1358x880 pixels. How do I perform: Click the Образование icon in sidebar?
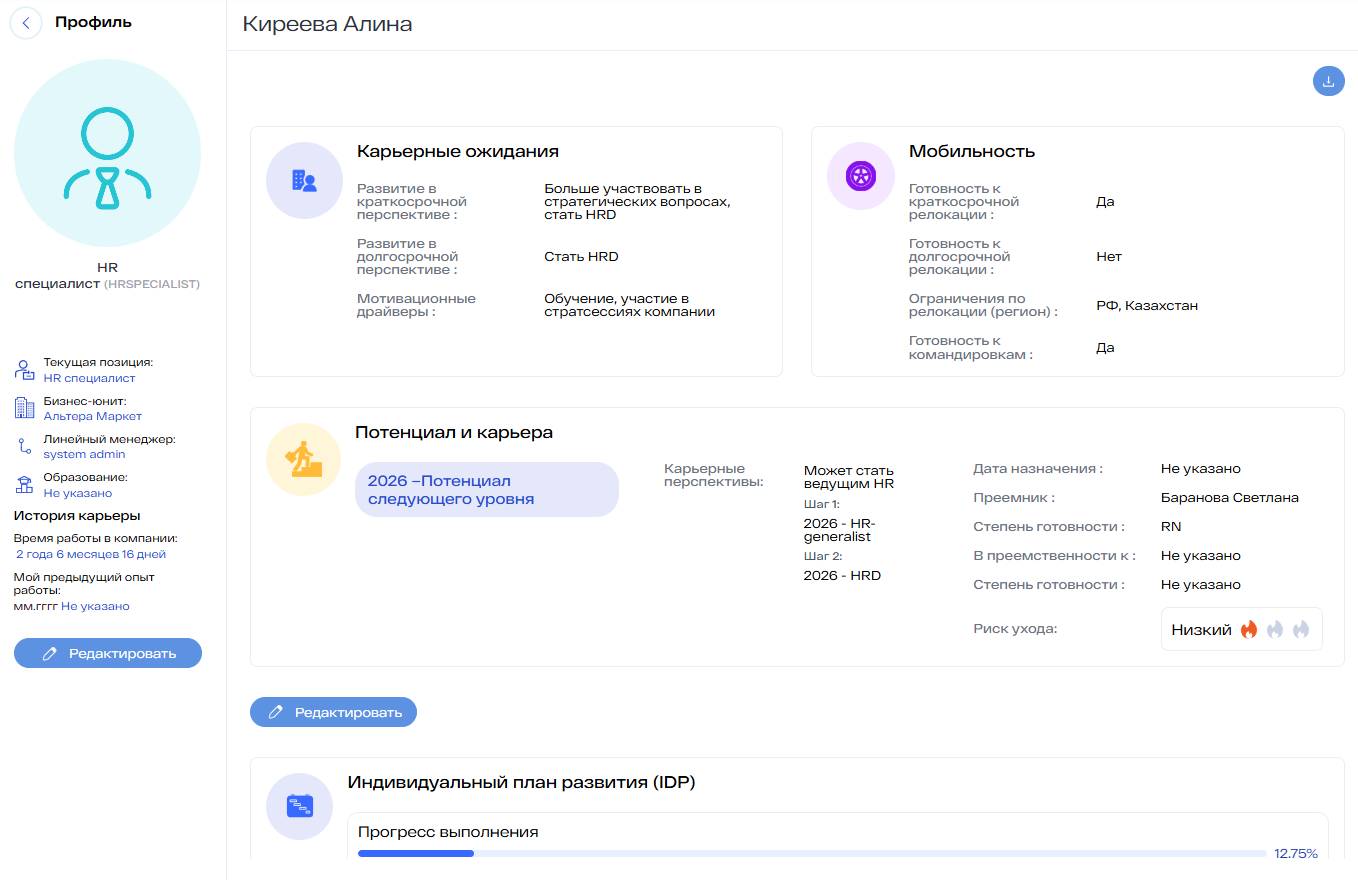(24, 484)
